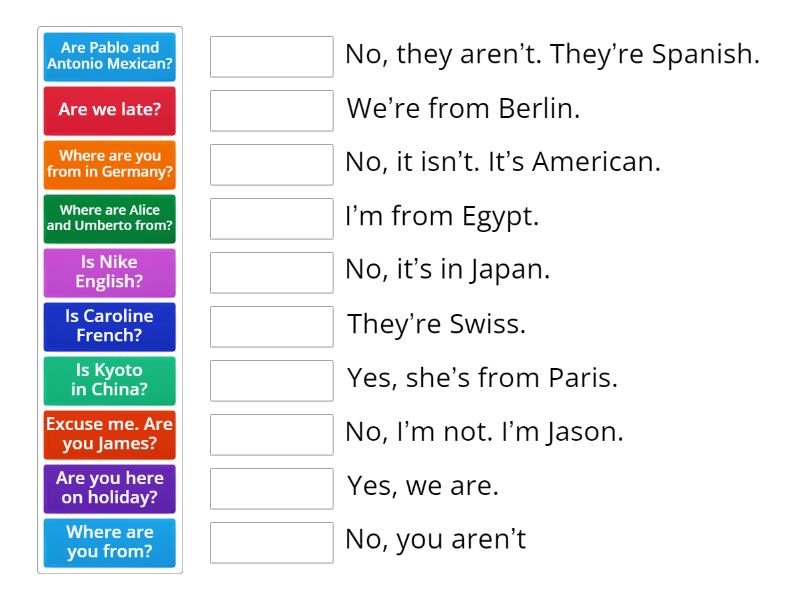Click the 'Is Nike English?' tile
Screen dimensions: 800x600
click(110, 273)
